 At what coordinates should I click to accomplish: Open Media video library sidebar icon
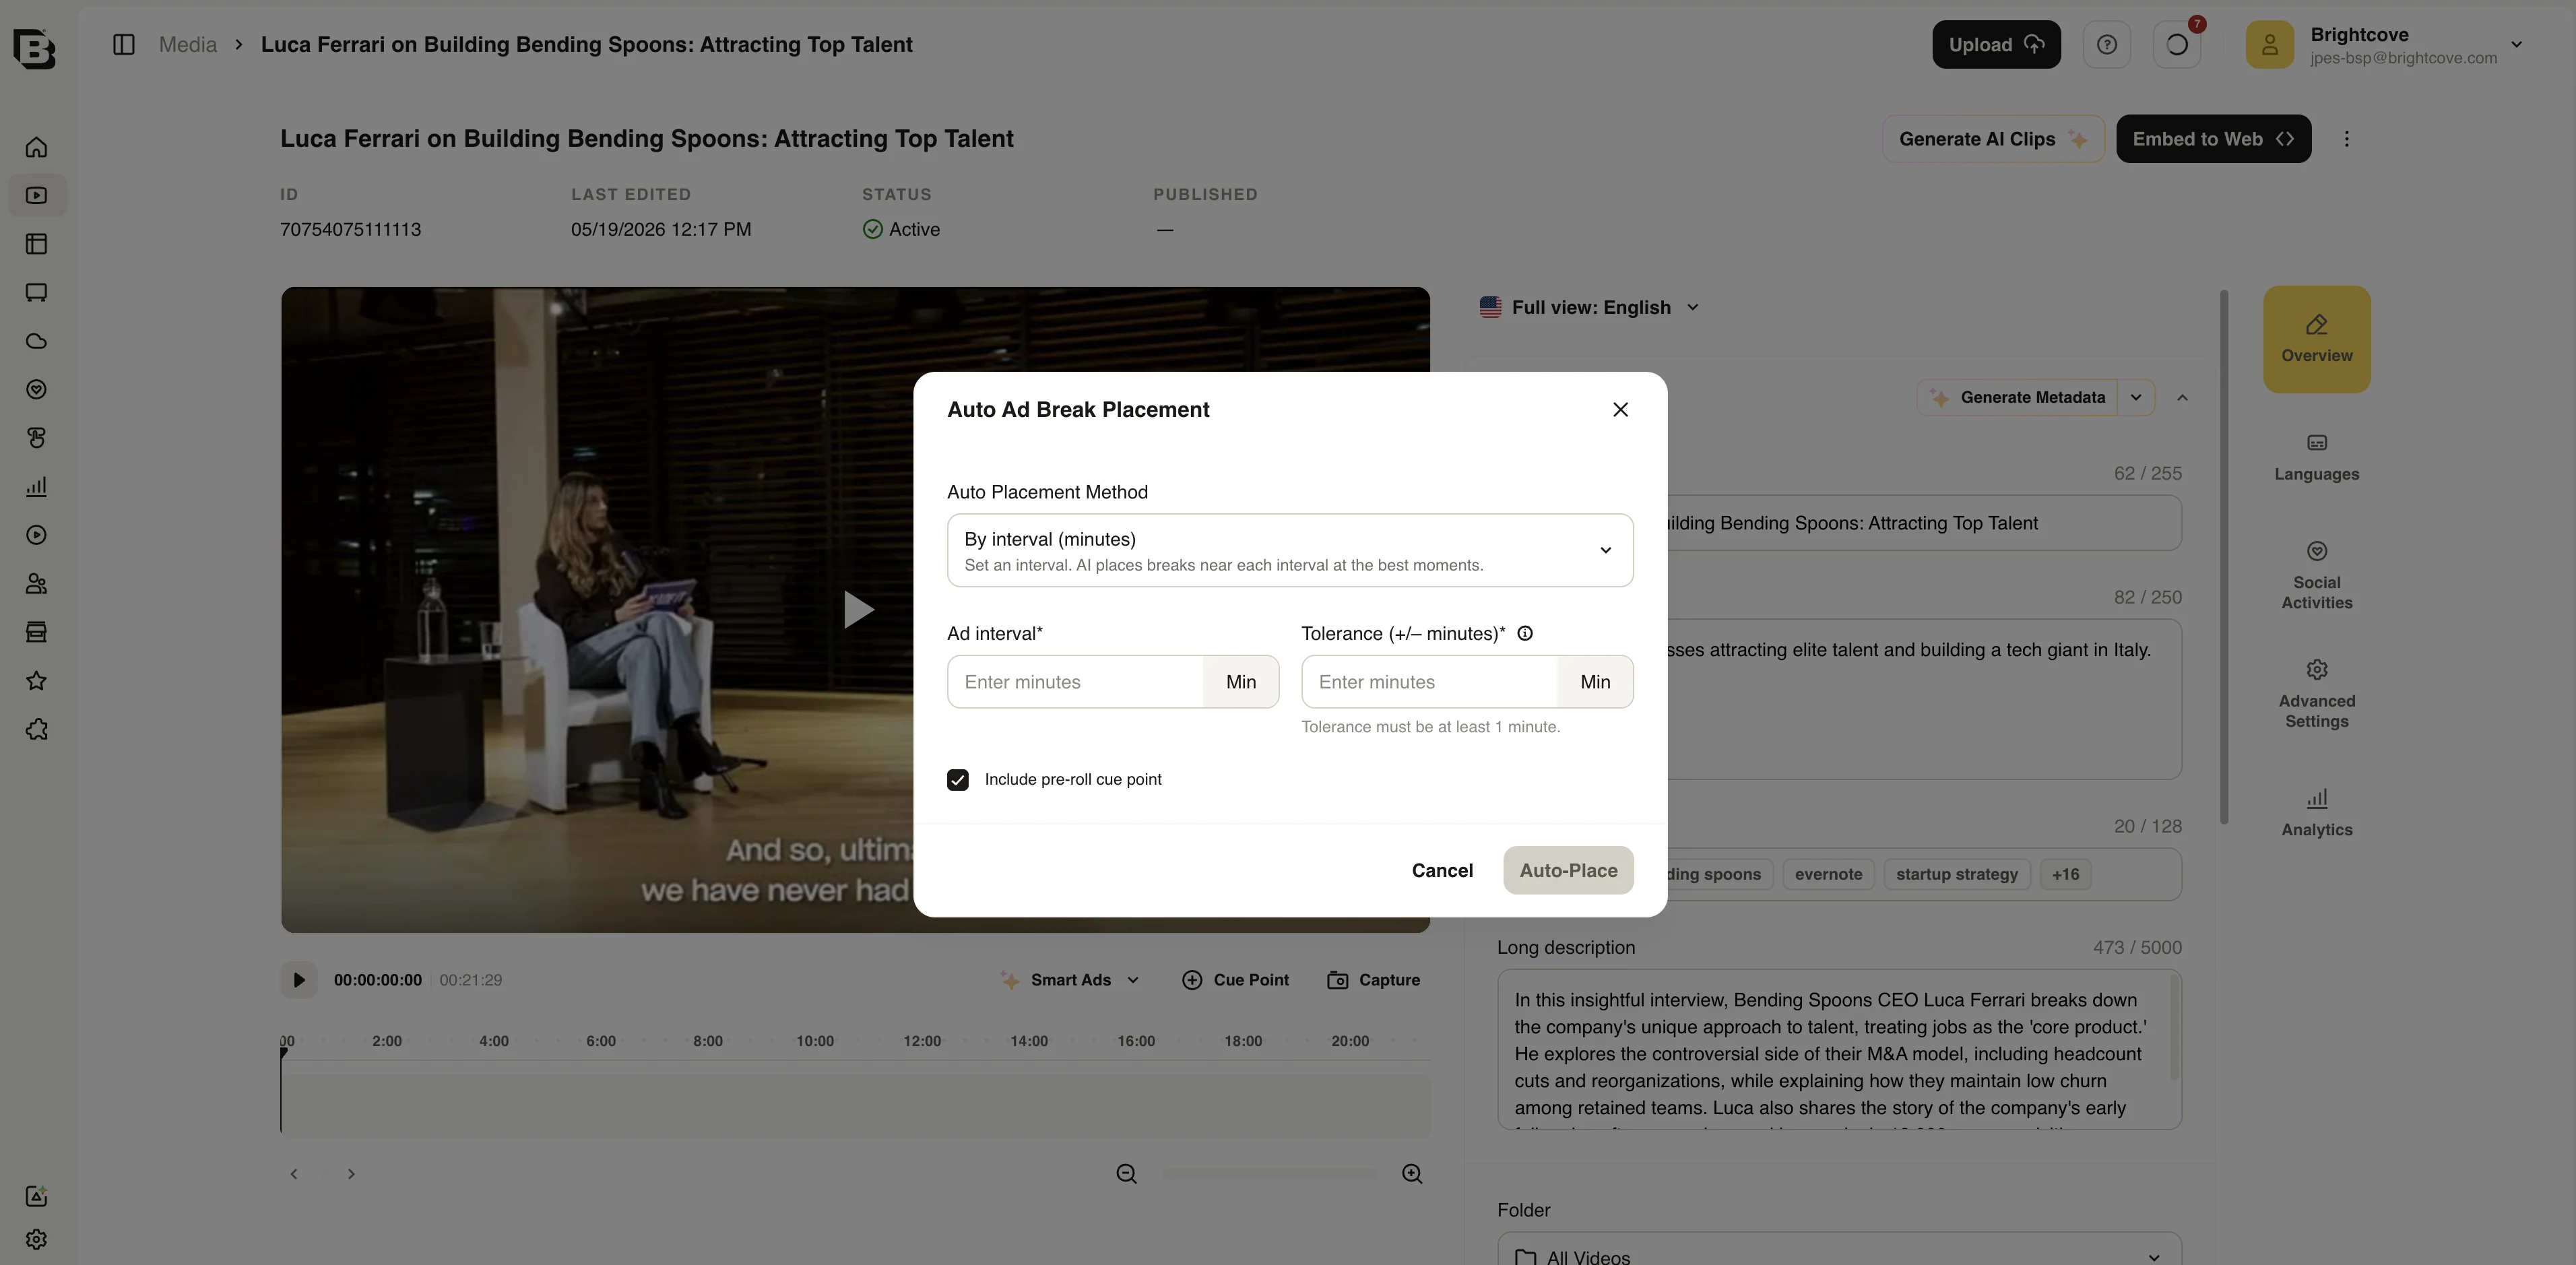coord(36,196)
